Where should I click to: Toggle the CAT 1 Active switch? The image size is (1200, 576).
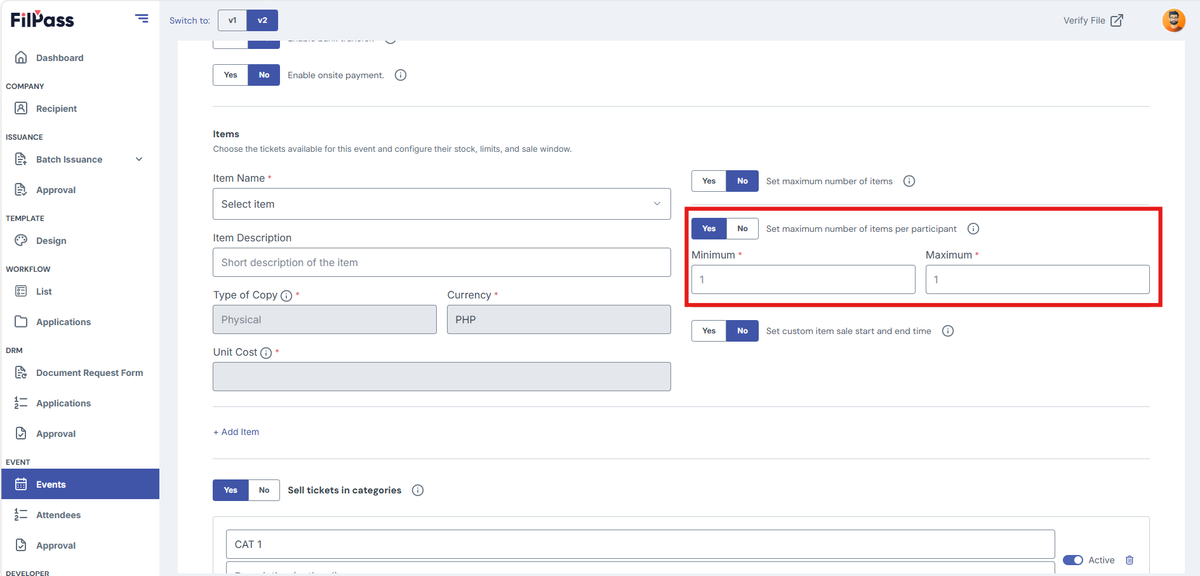(x=1073, y=560)
